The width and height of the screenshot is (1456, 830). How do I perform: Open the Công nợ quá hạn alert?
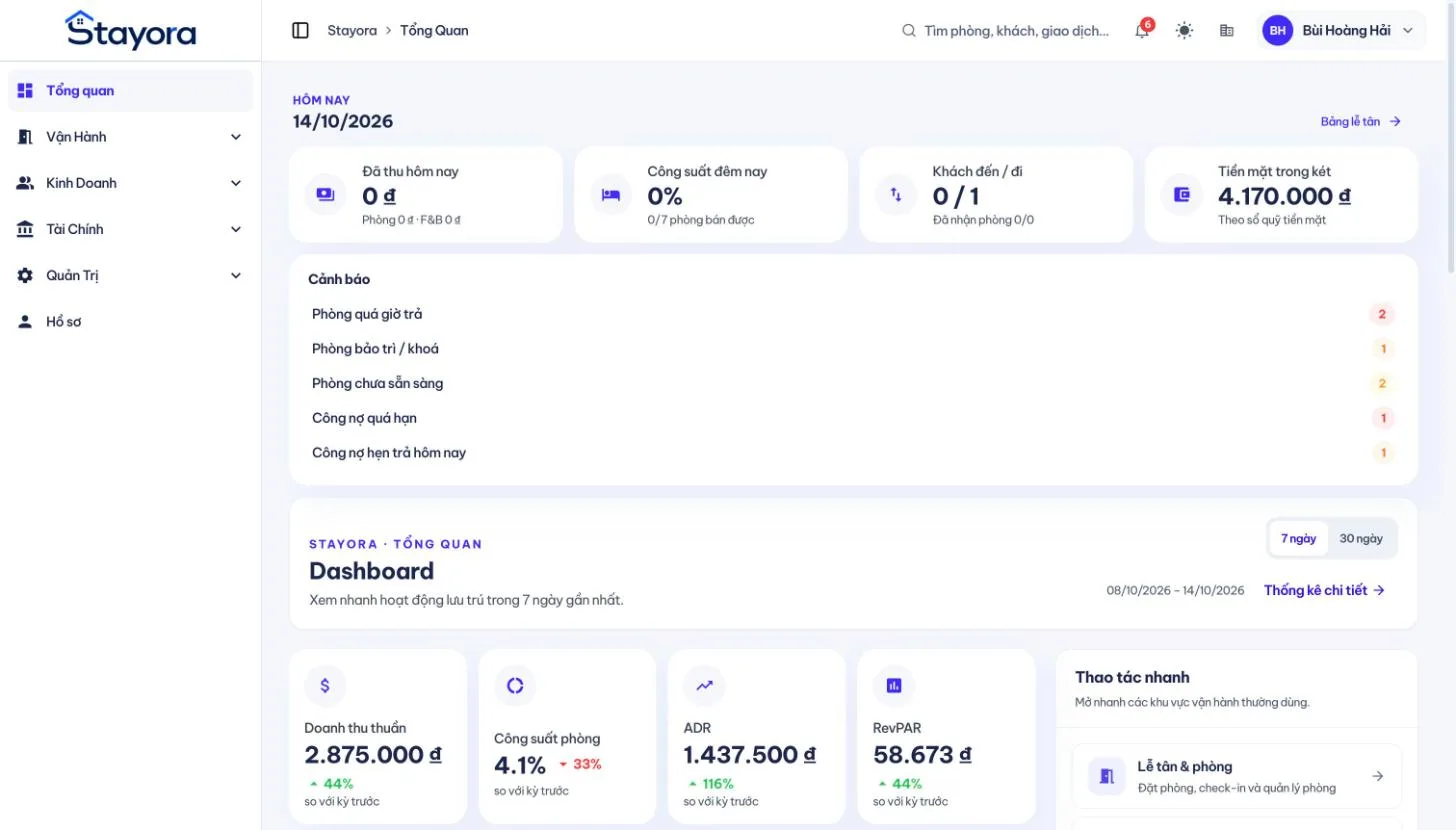(x=853, y=418)
